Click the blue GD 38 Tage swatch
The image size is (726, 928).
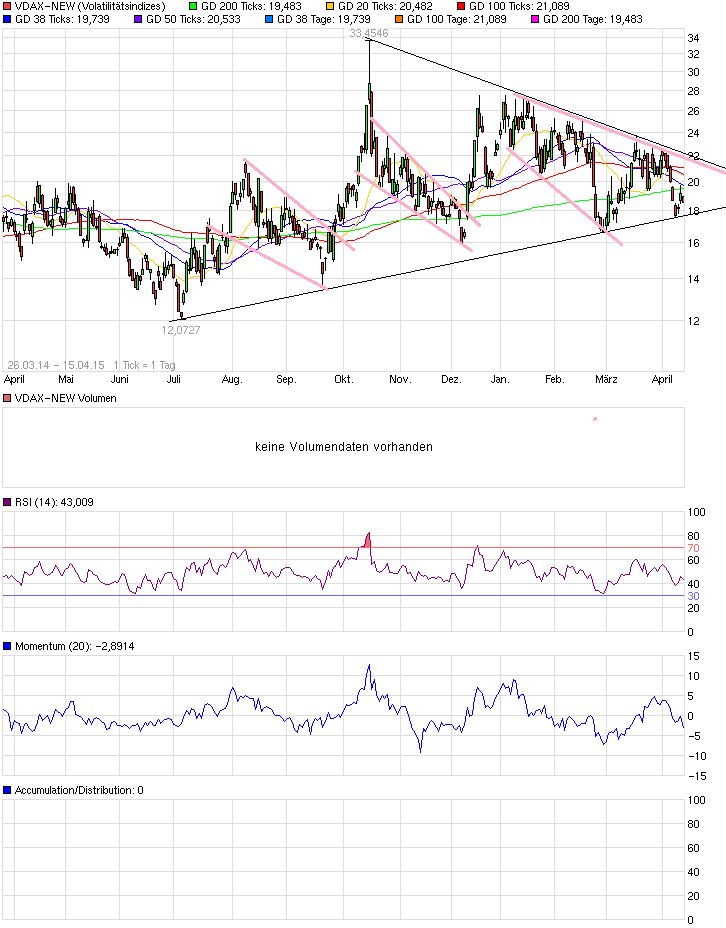pyautogui.click(x=269, y=20)
